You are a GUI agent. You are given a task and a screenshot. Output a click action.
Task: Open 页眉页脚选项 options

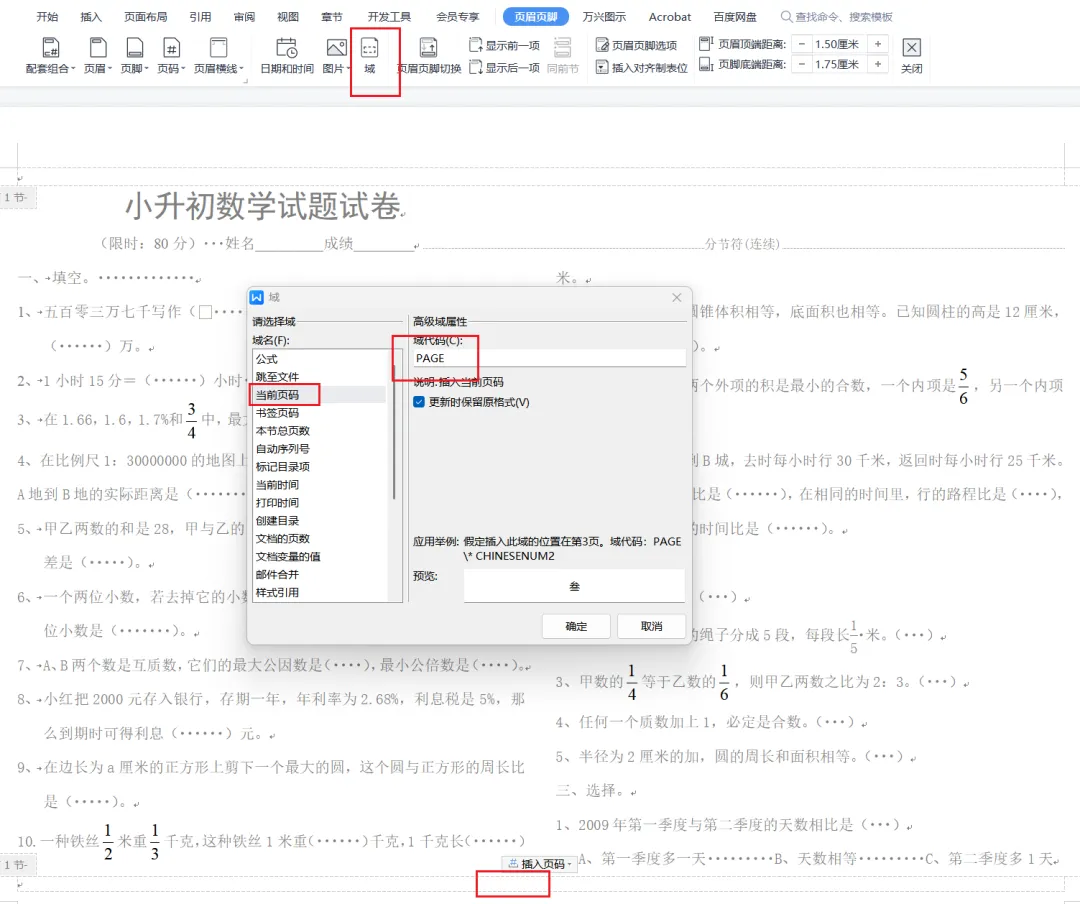636,45
